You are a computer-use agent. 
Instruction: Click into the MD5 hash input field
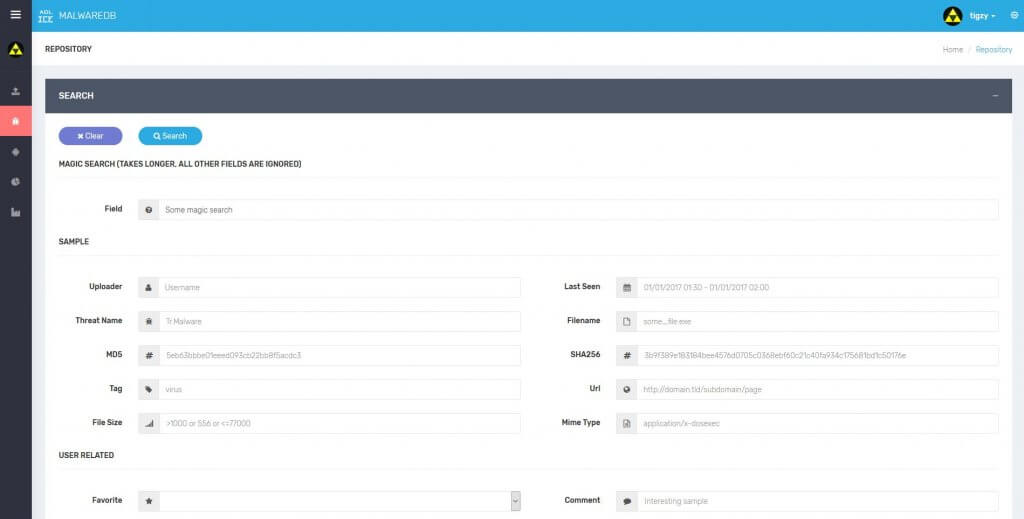tap(339, 356)
